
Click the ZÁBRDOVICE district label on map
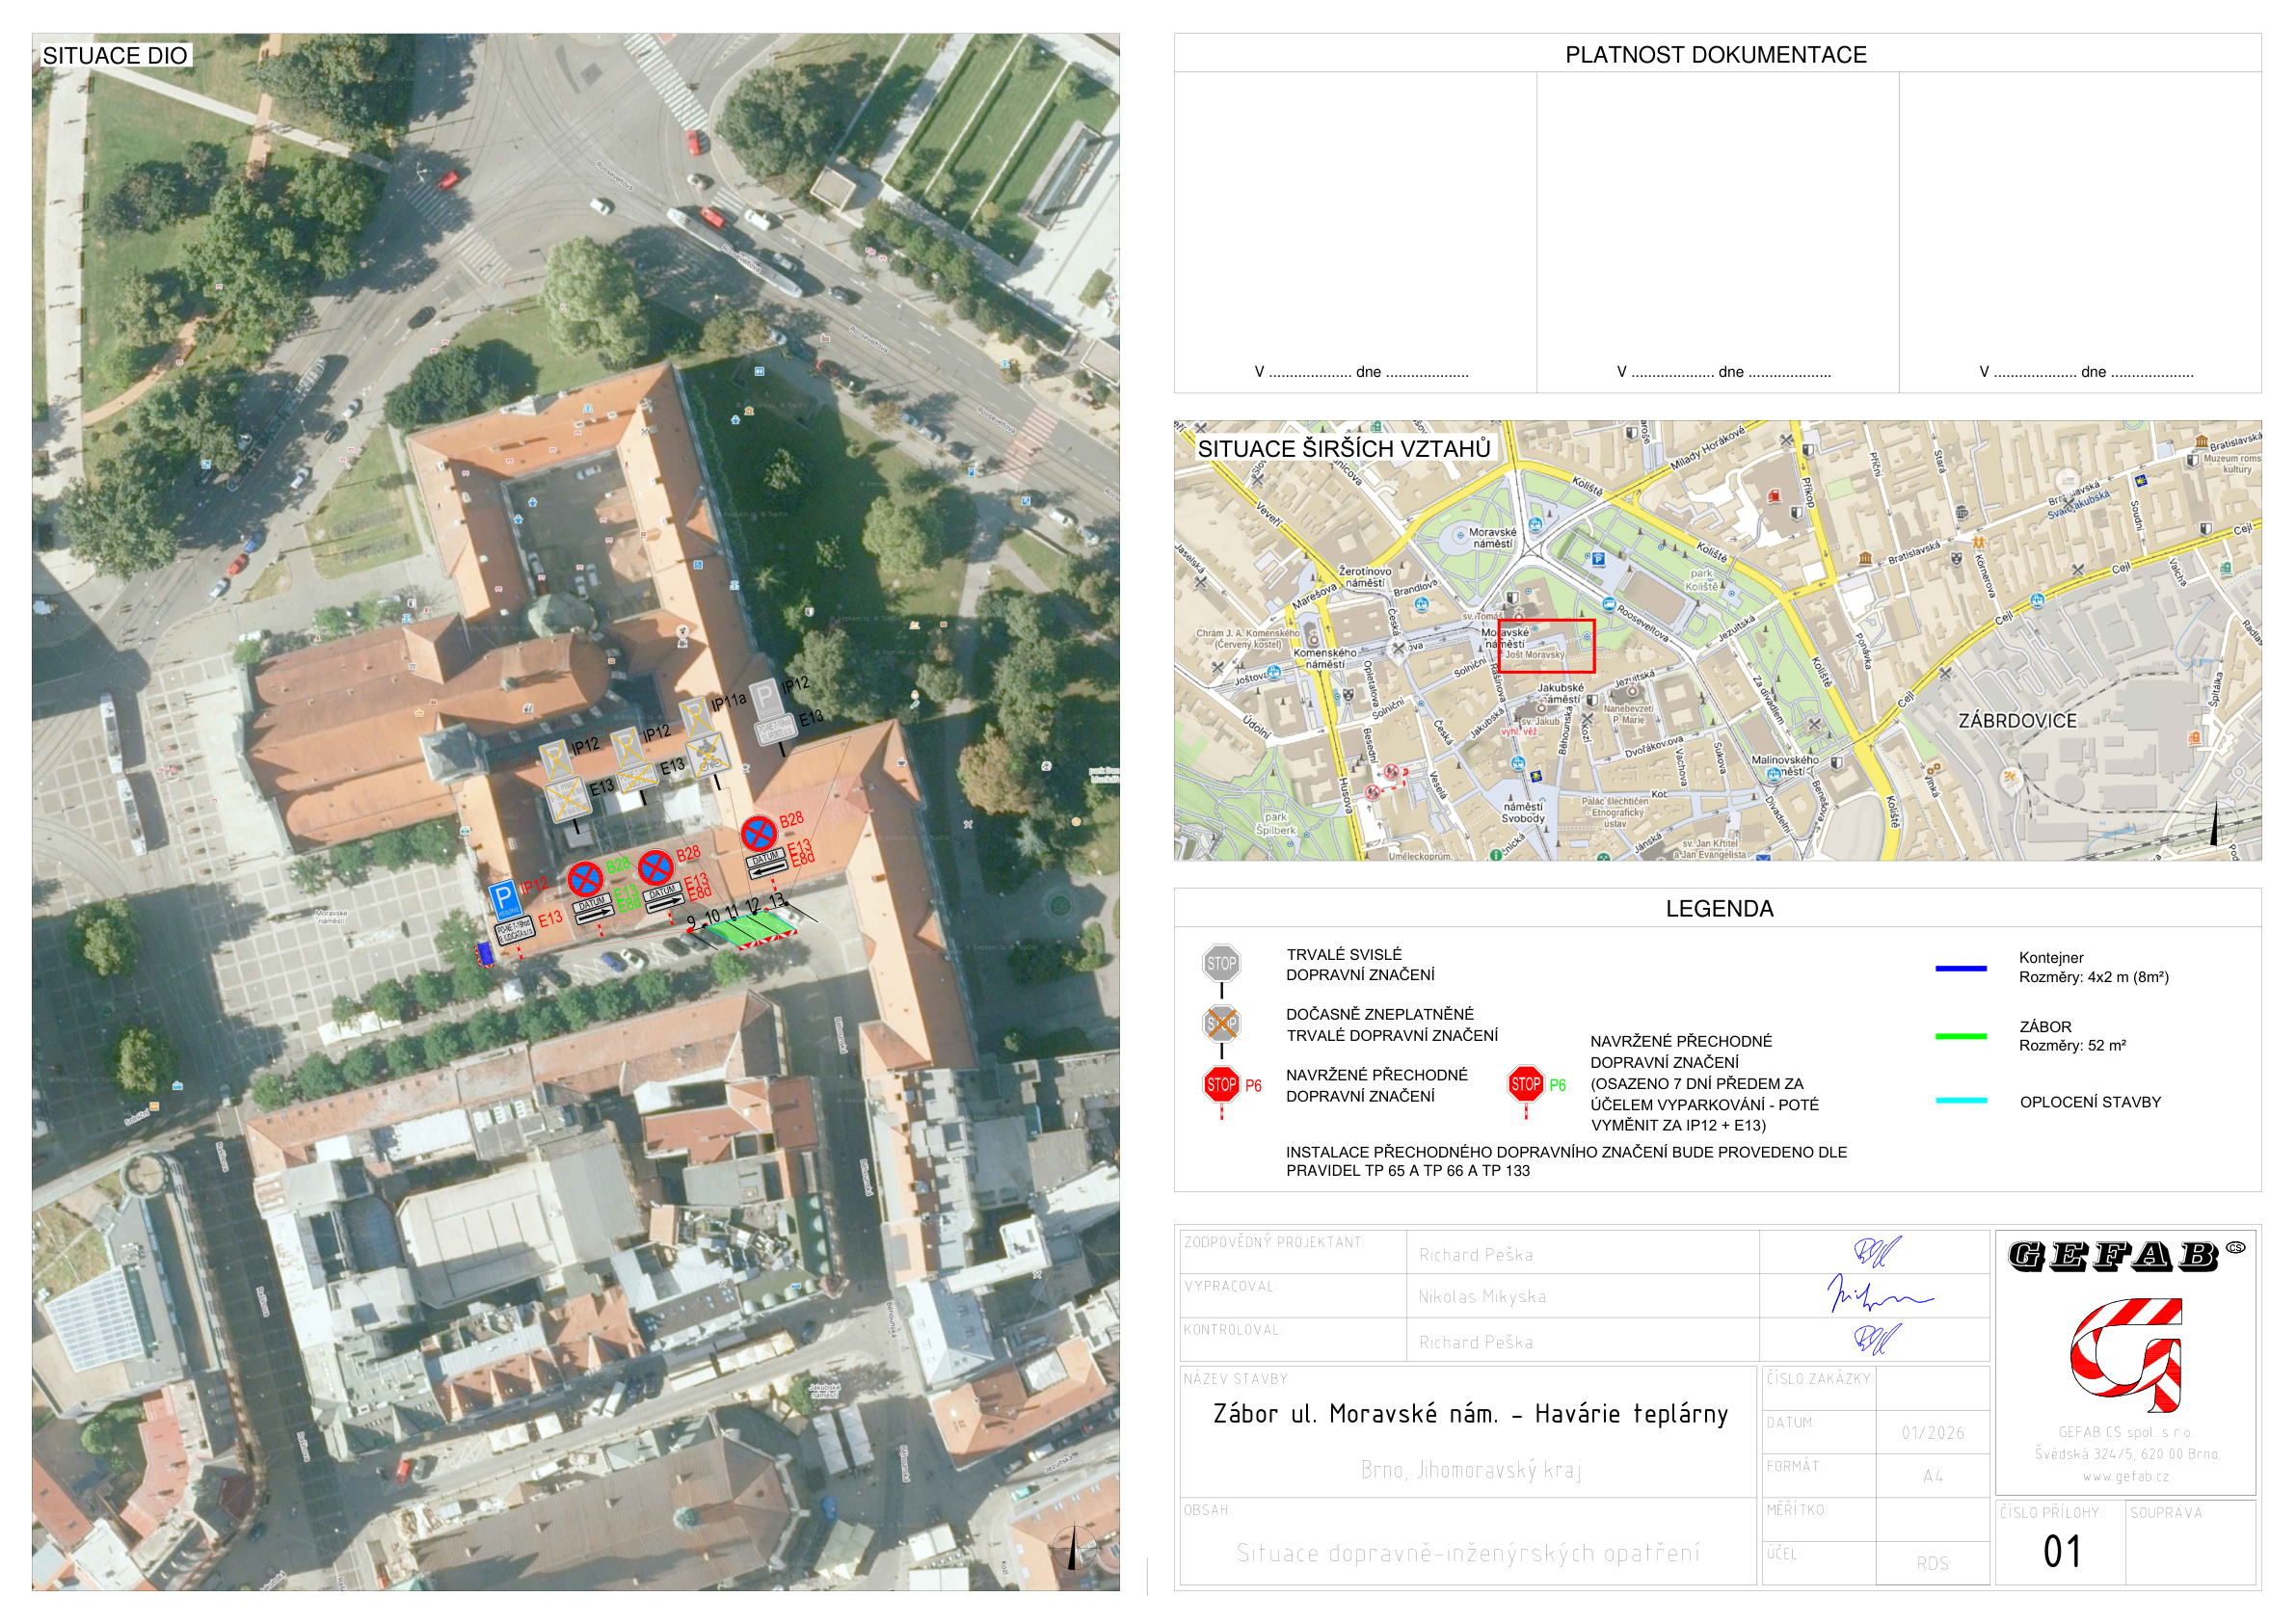pos(2016,720)
